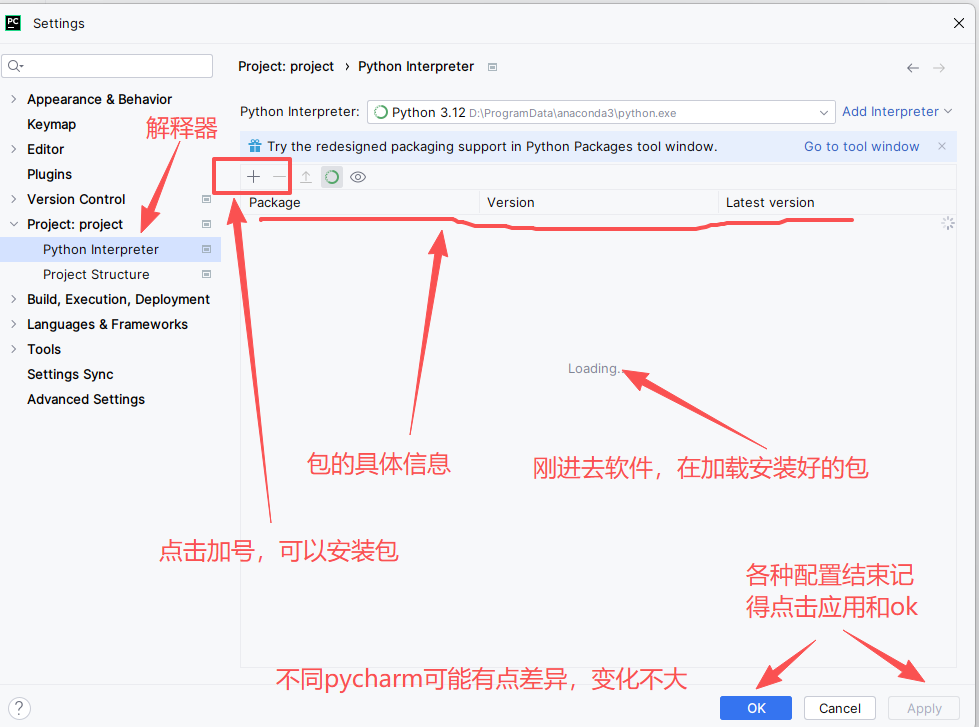Select Advanced Settings item
Viewport: 979px width, 727px height.
(x=86, y=399)
